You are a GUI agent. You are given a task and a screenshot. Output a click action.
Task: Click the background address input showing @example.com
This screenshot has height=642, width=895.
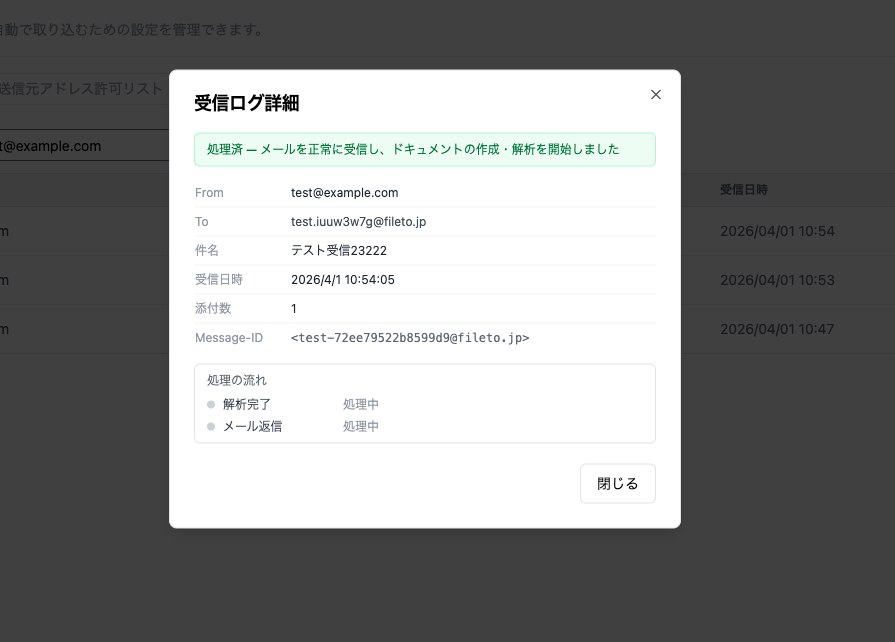(84, 146)
